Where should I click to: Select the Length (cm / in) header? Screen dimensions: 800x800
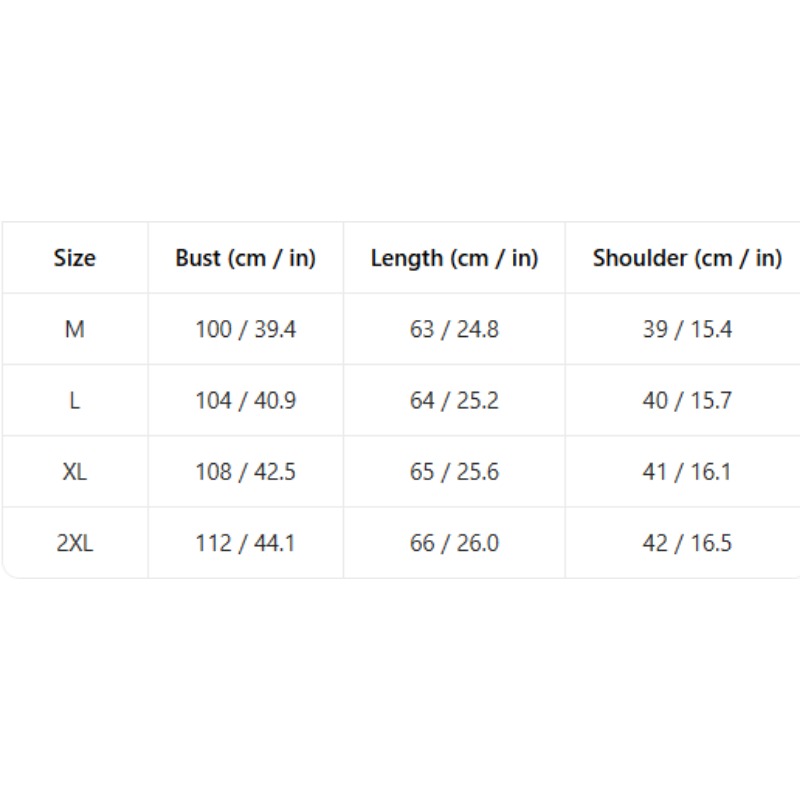tap(454, 258)
